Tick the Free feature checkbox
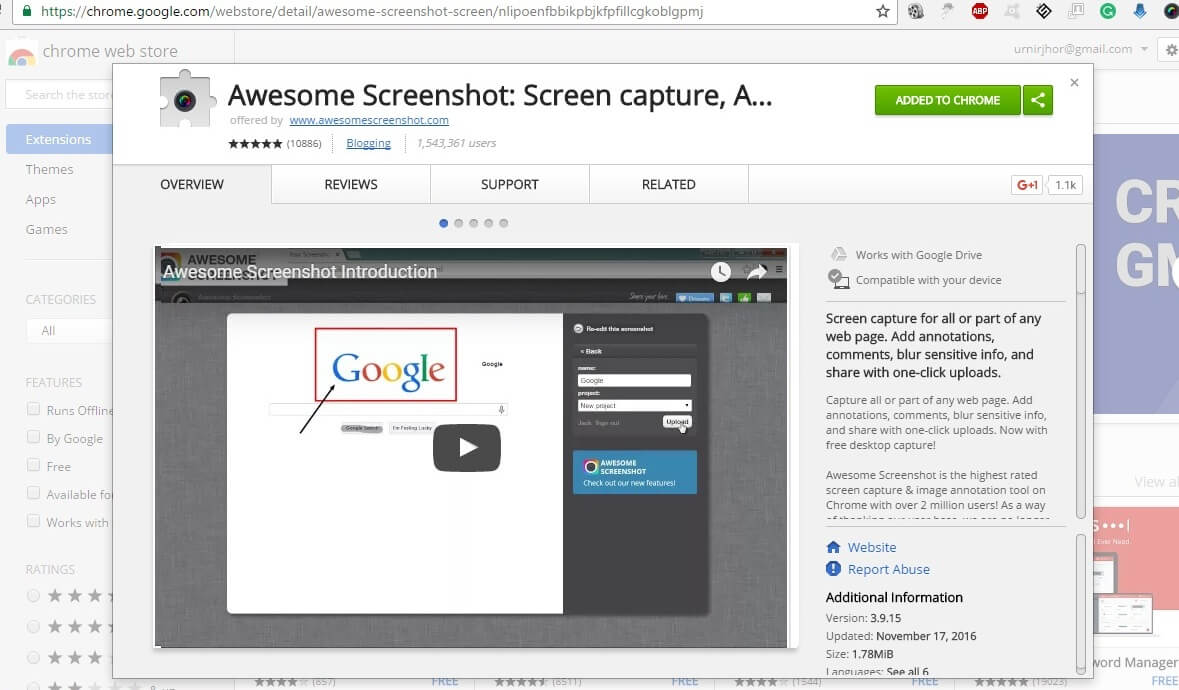The image size is (1179, 690). coord(34,466)
